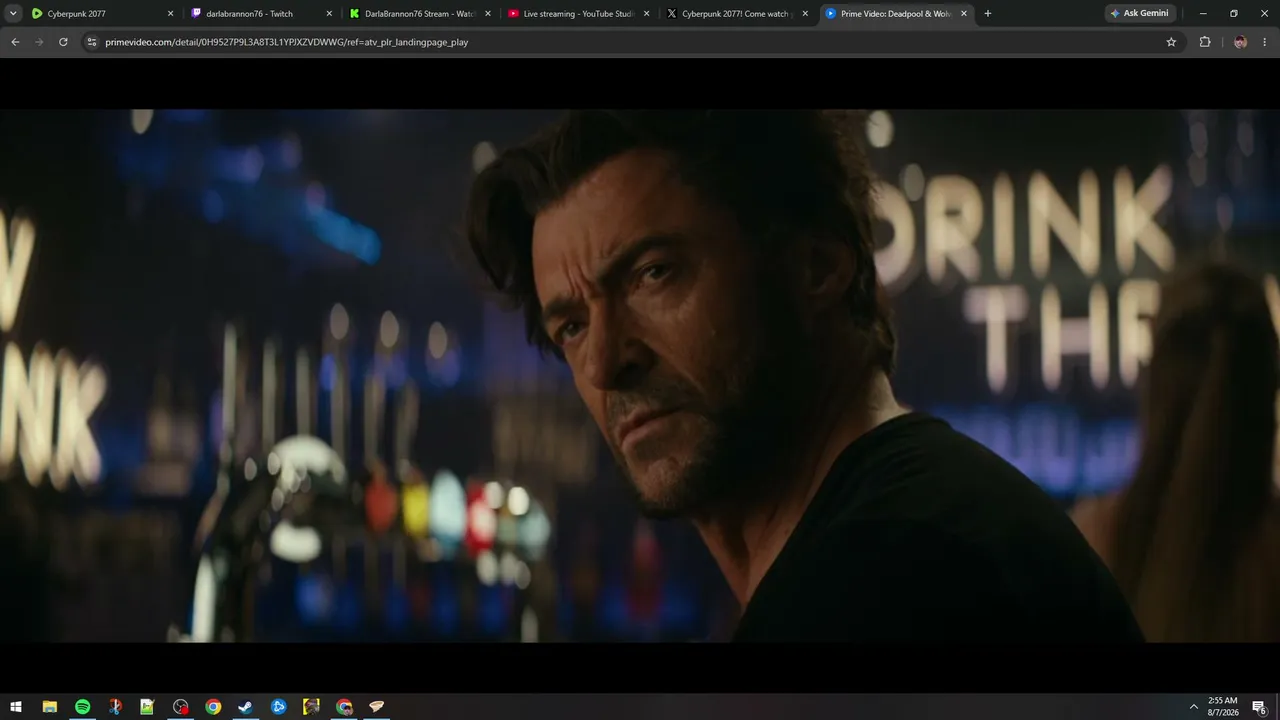Open the Chrome icon with profile photo on the taskbar
Image resolution: width=1280 pixels, height=720 pixels.
tap(344, 707)
